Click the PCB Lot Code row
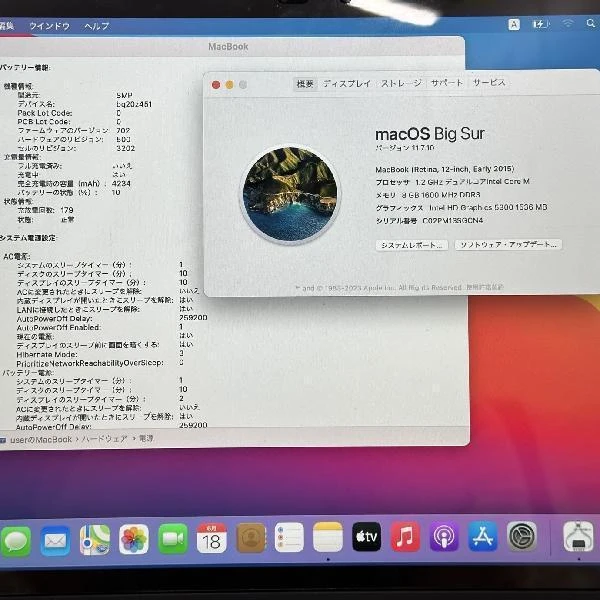The width and height of the screenshot is (600, 600). [69, 122]
